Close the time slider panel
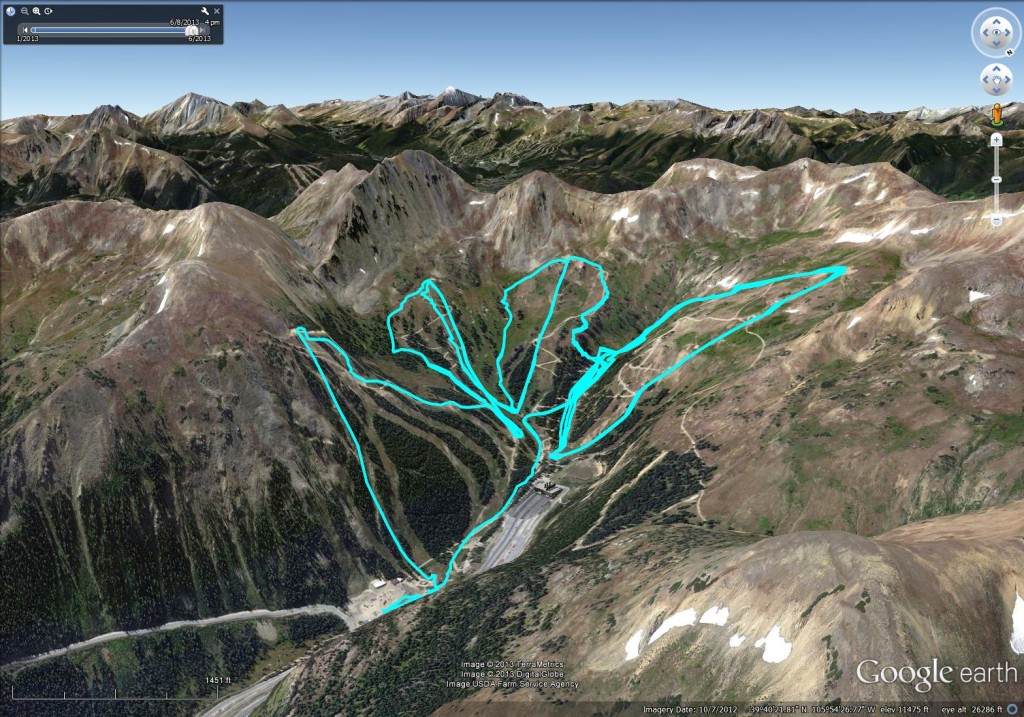 pyautogui.click(x=217, y=11)
